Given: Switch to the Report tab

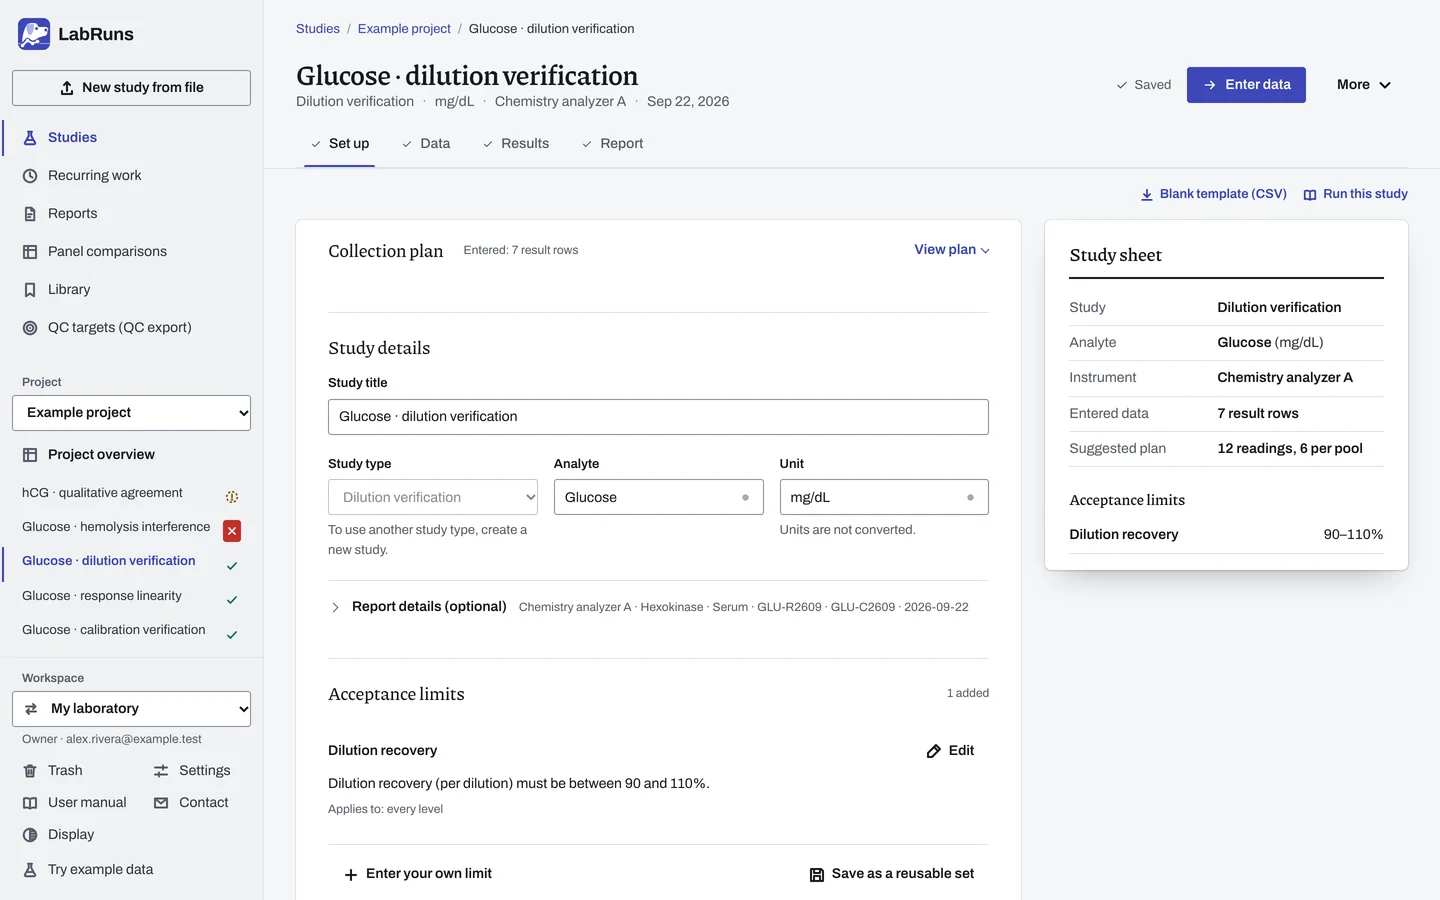Looking at the screenshot, I should [x=612, y=144].
